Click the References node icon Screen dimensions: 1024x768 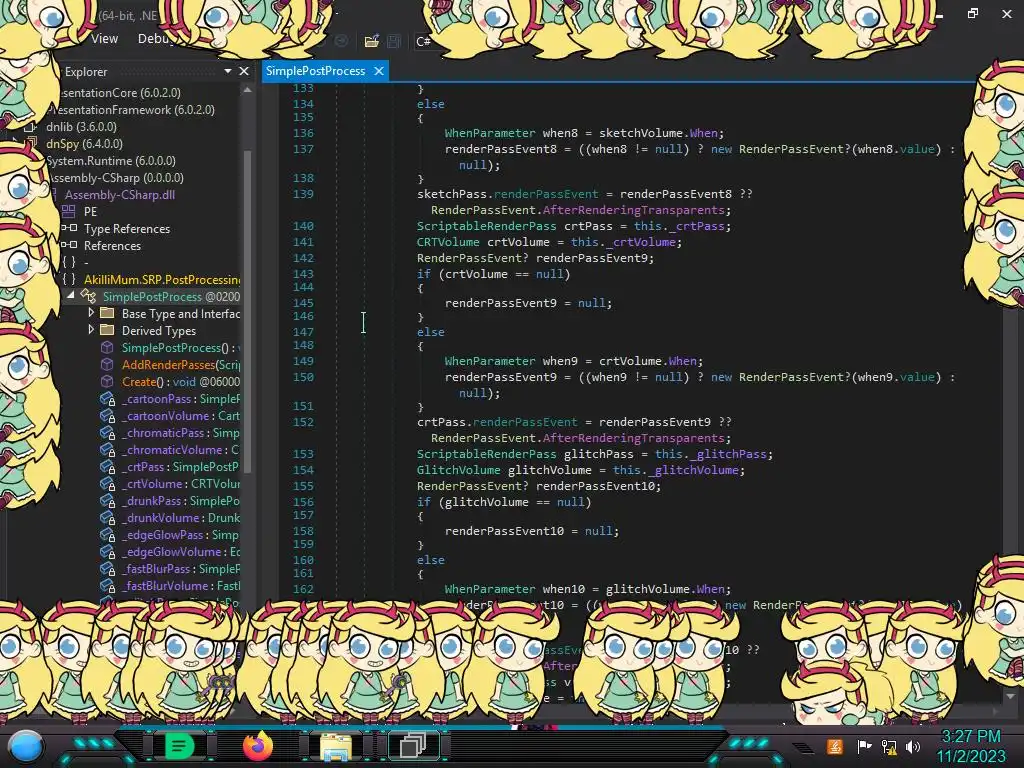coord(69,246)
